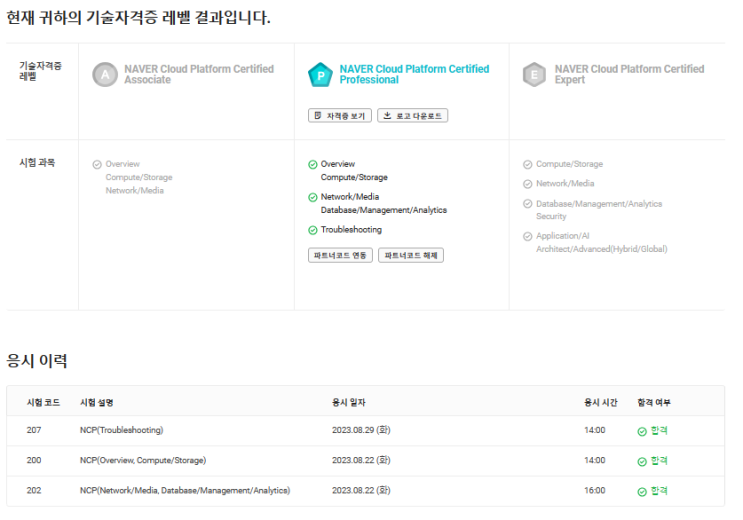Click the Professional level P badge icon
Viewport: 743px width, 520px height.
tap(320, 74)
